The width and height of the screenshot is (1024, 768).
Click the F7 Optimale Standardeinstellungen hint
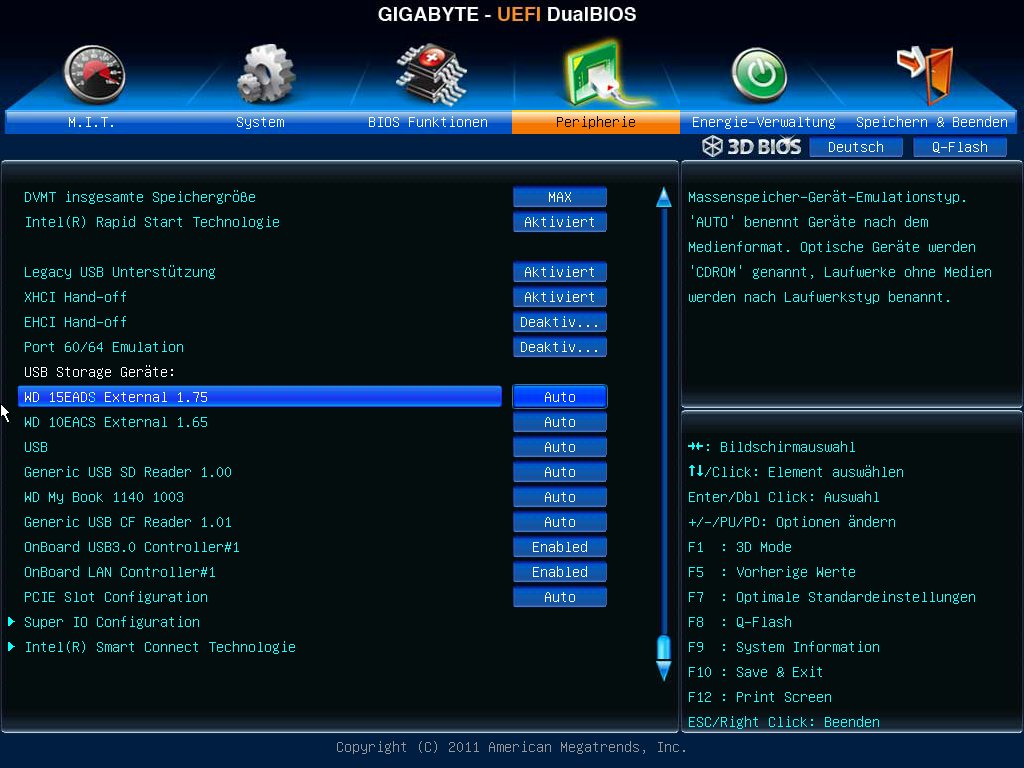(832, 597)
